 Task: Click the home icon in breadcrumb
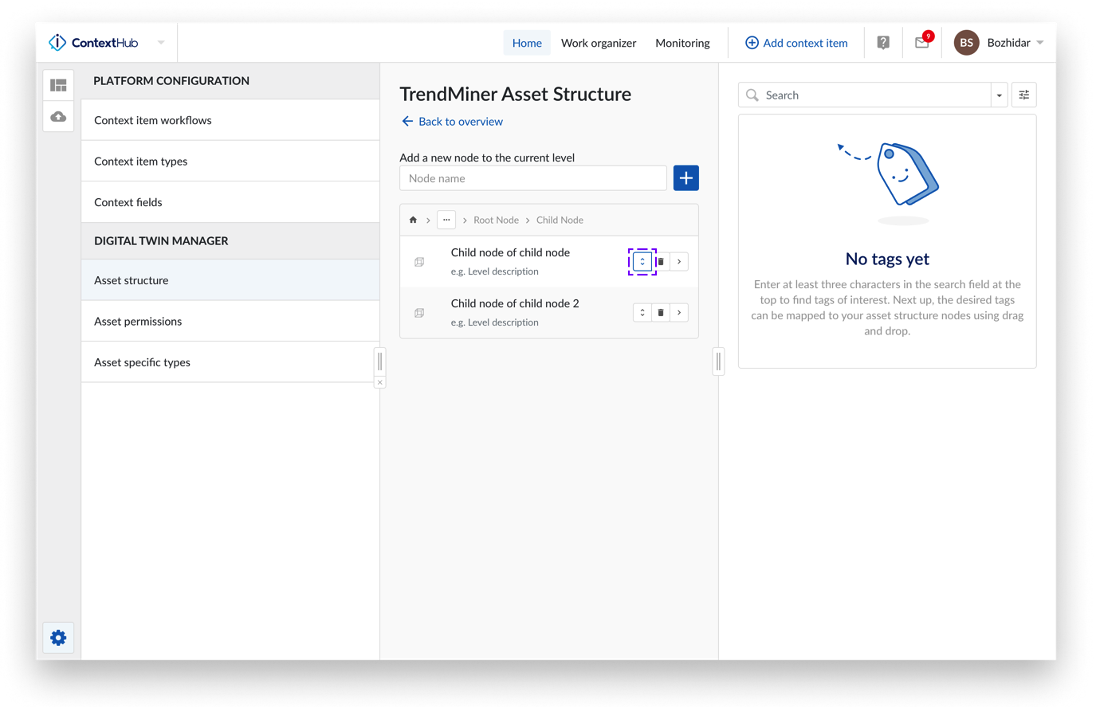click(413, 220)
